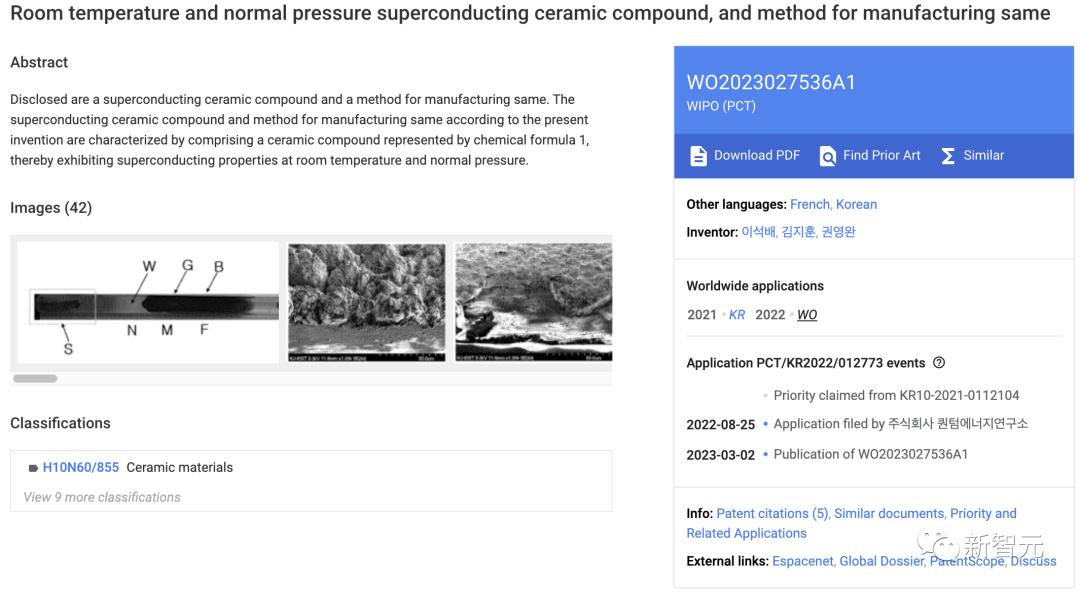Image resolution: width=1080 pixels, height=594 pixels.
Task: Open the second microscope image thumbnail
Action: 366,302
